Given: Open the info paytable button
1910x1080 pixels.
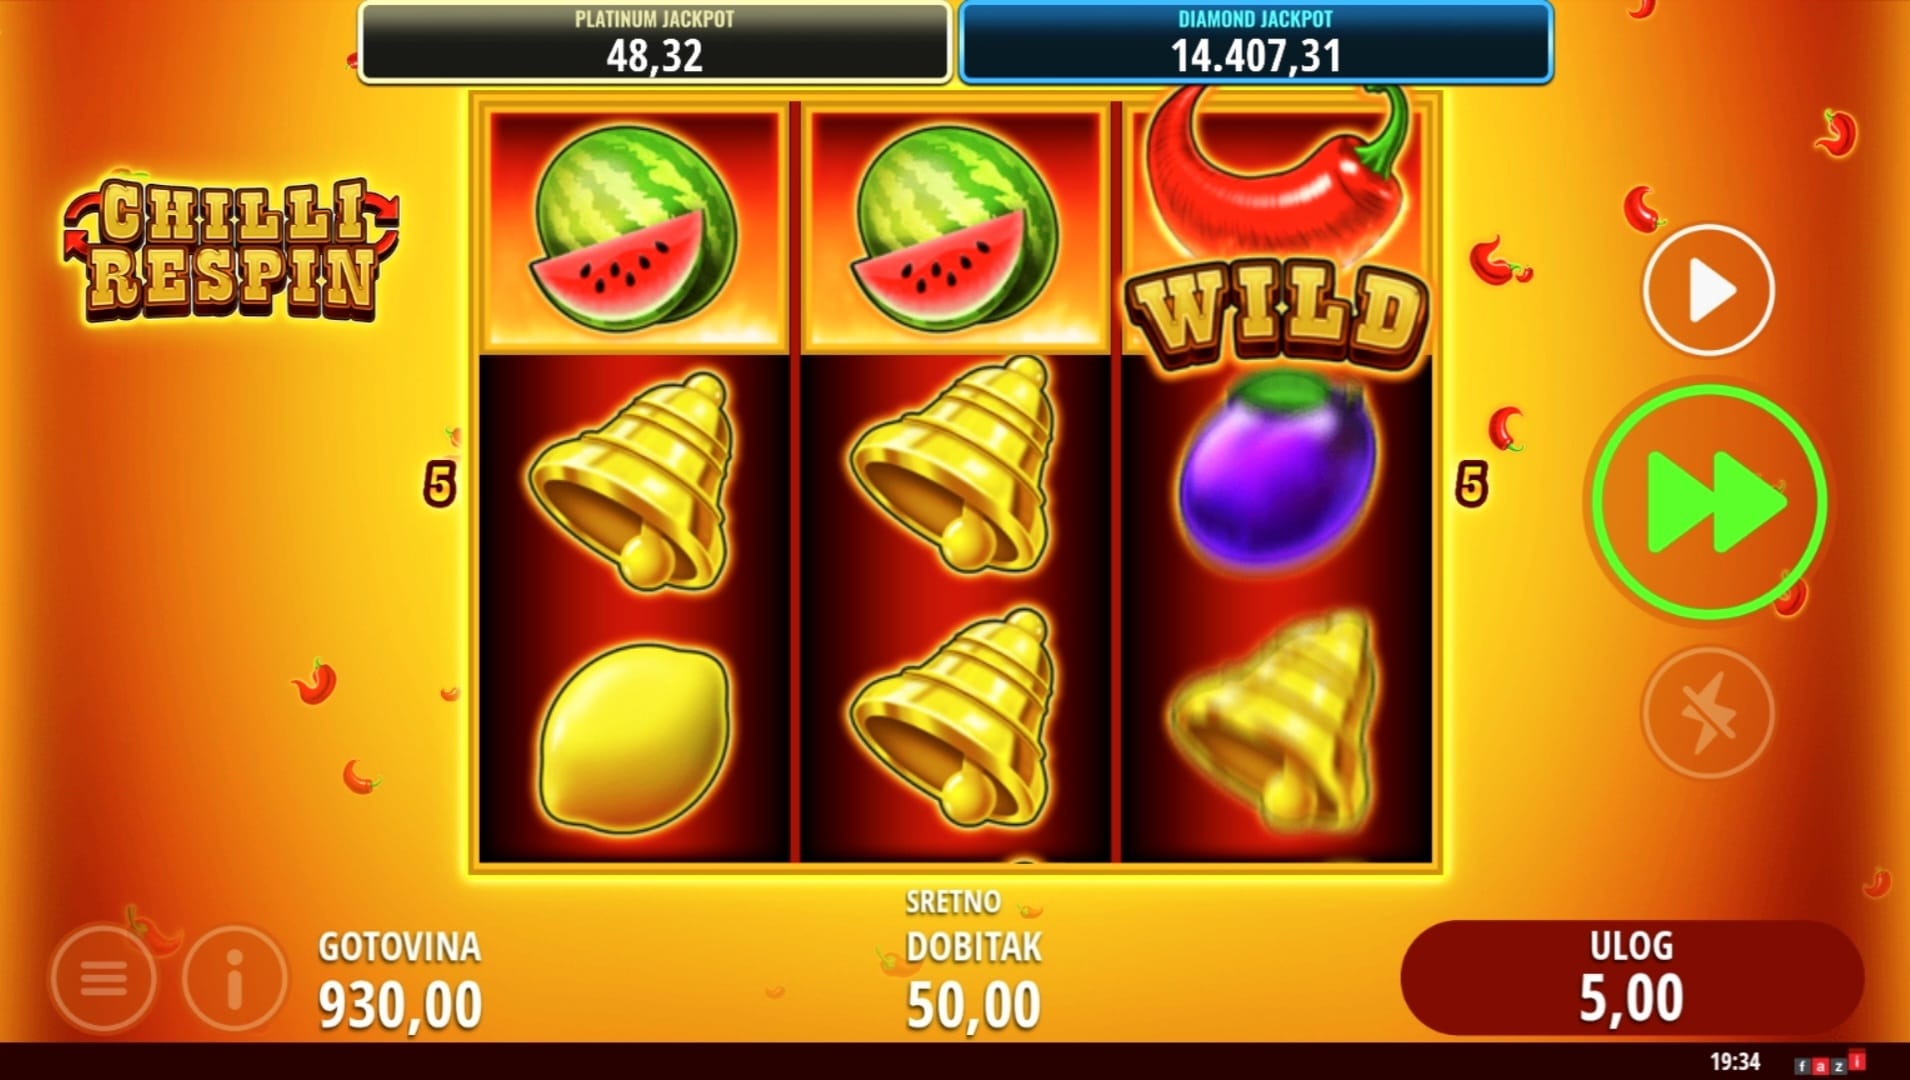Looking at the screenshot, I should [235, 978].
